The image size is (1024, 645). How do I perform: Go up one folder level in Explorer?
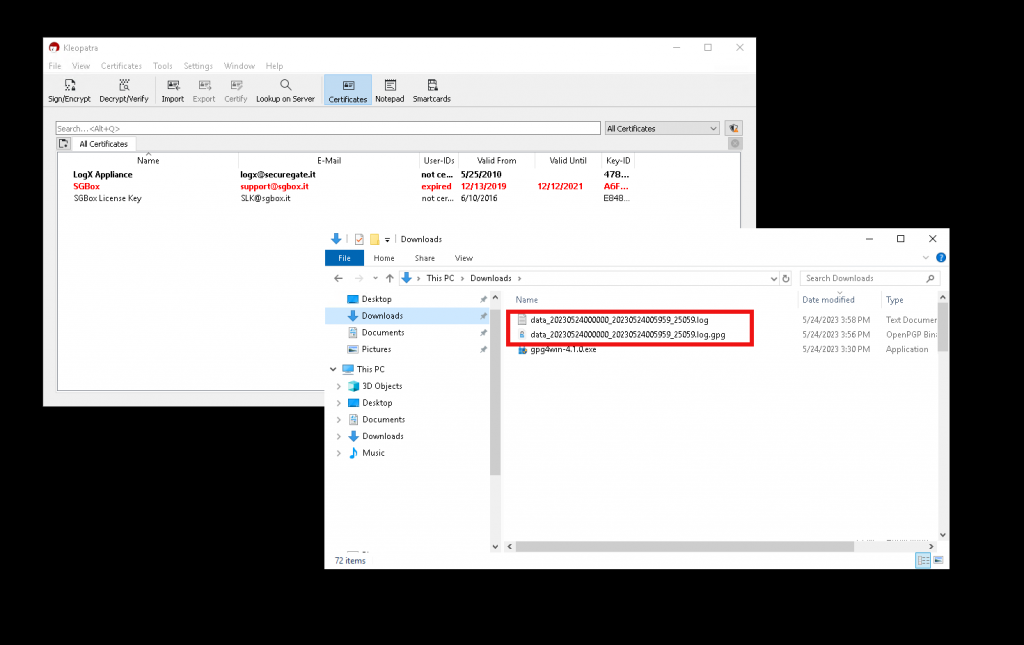coord(390,278)
